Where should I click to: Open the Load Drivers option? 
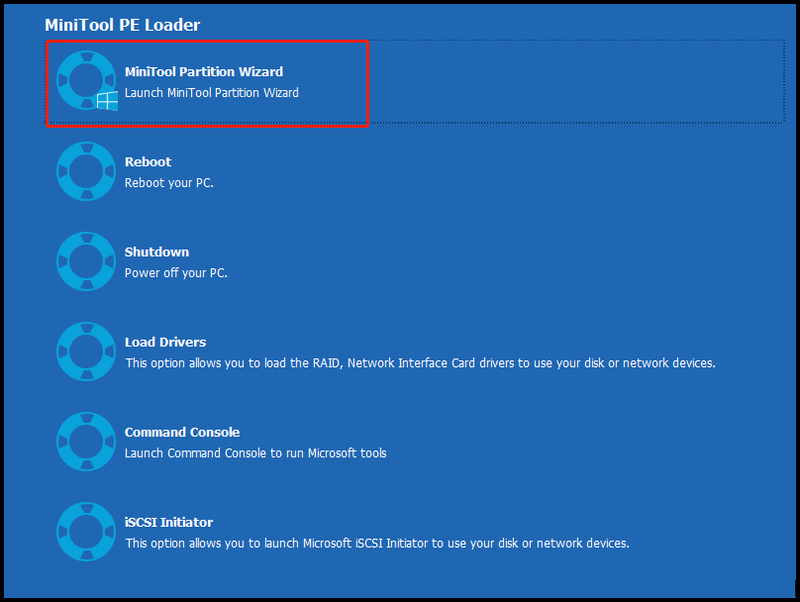coord(165,342)
